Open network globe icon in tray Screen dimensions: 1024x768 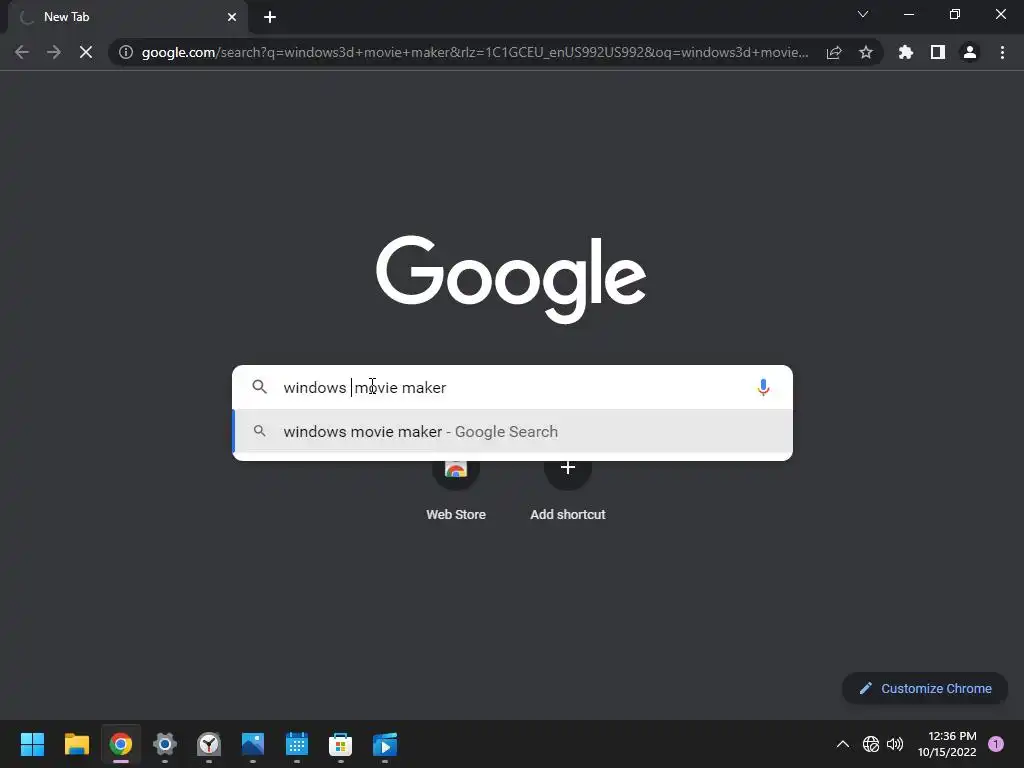[x=871, y=744]
